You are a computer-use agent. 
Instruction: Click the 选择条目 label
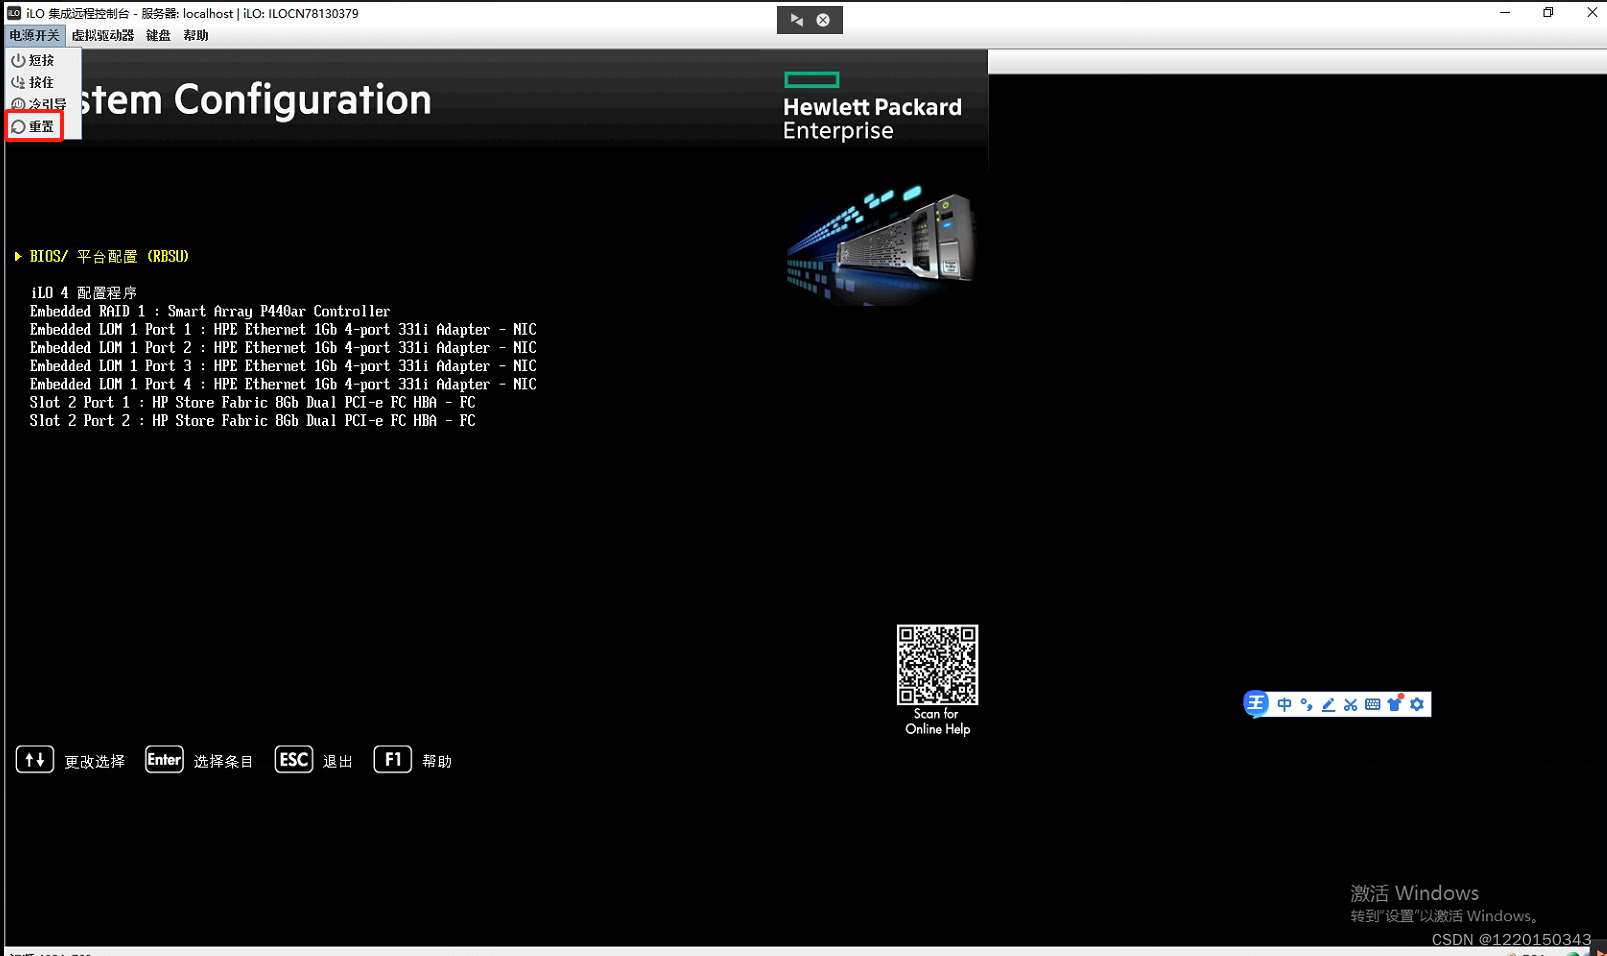coord(223,762)
